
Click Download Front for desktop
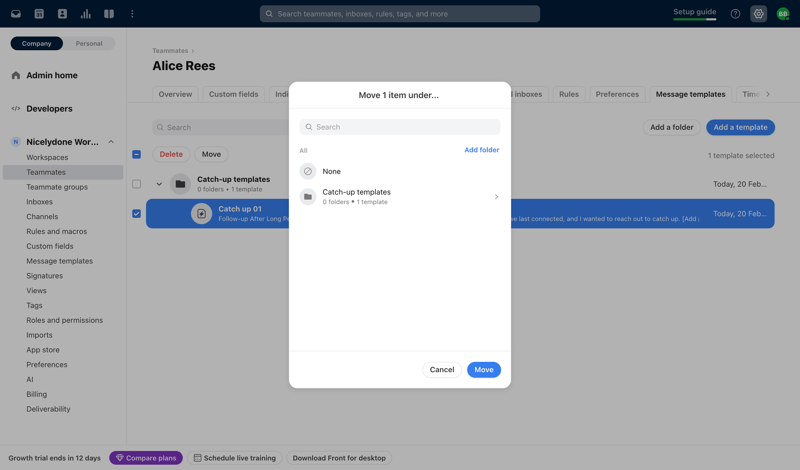tap(339, 458)
